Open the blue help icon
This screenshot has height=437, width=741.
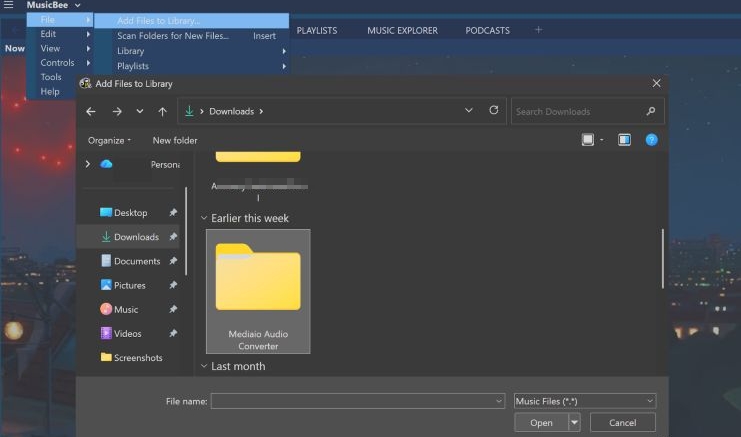pyautogui.click(x=651, y=140)
